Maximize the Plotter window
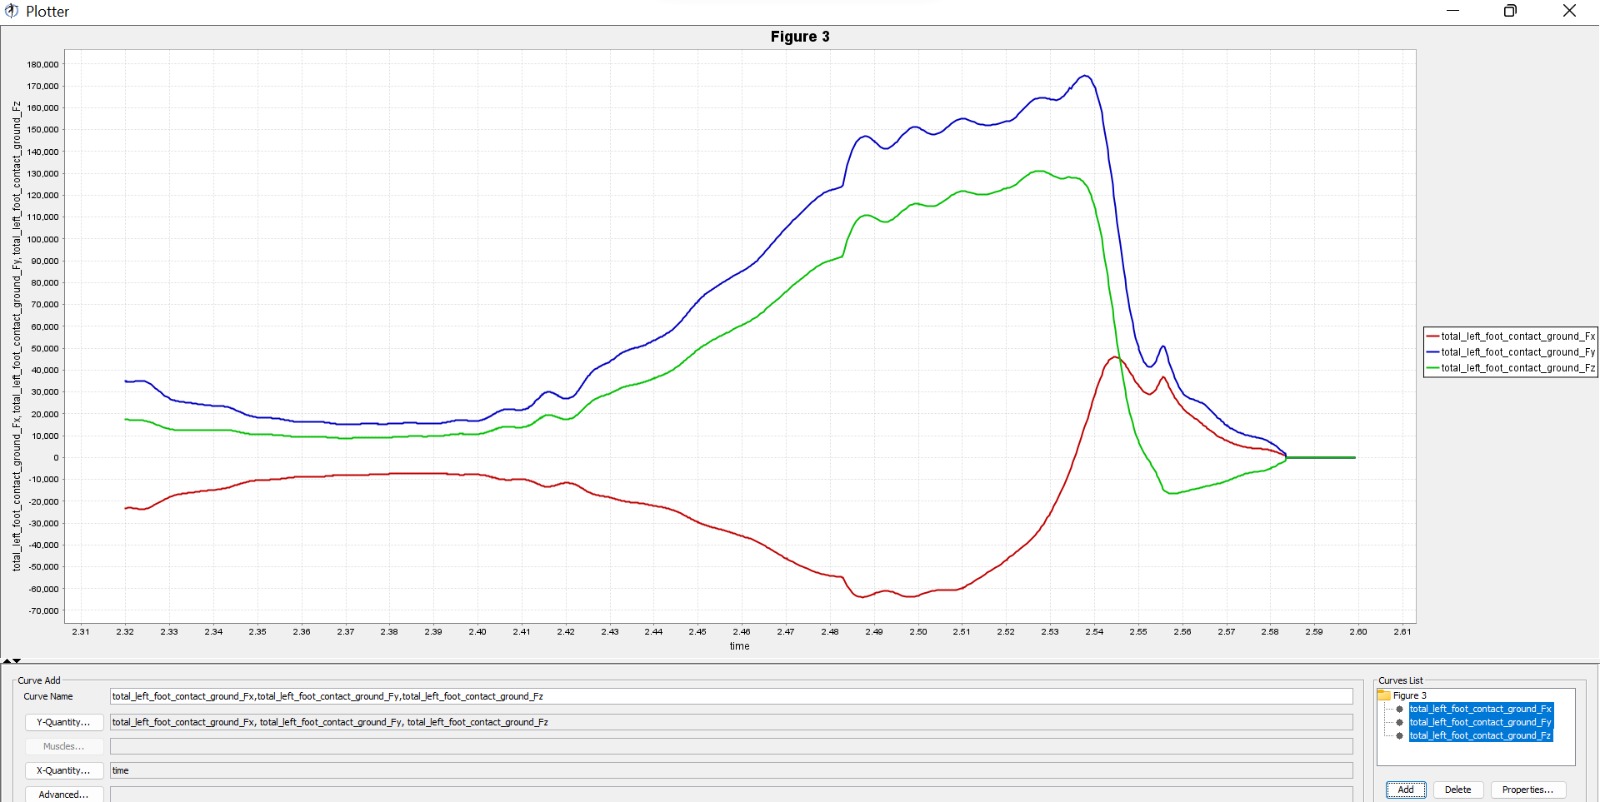Screen dimensions: 1600x802 point(1510,11)
